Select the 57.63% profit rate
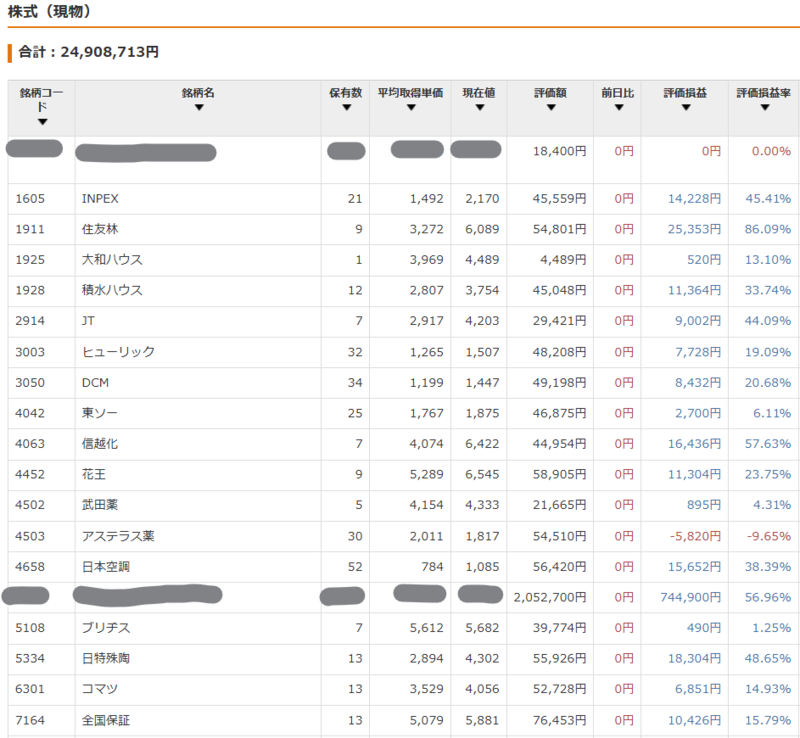800x738 pixels. (768, 444)
